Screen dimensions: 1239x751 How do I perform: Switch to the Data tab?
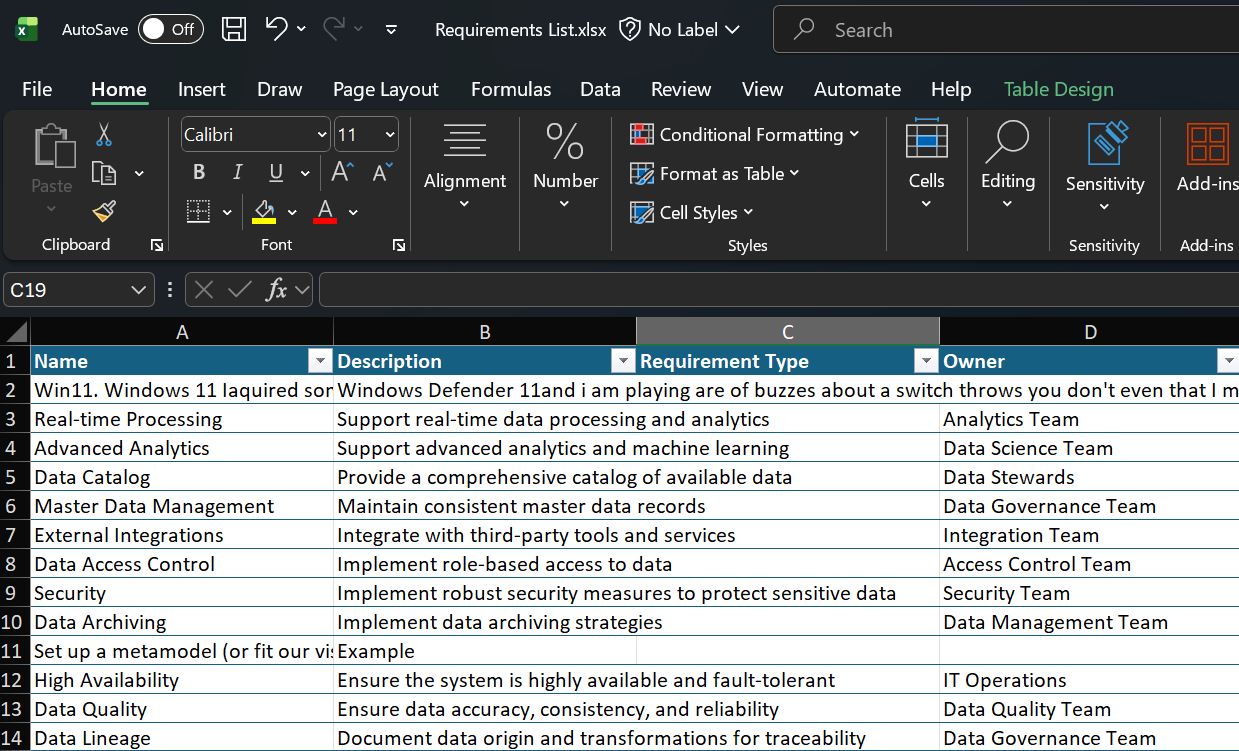pos(600,89)
